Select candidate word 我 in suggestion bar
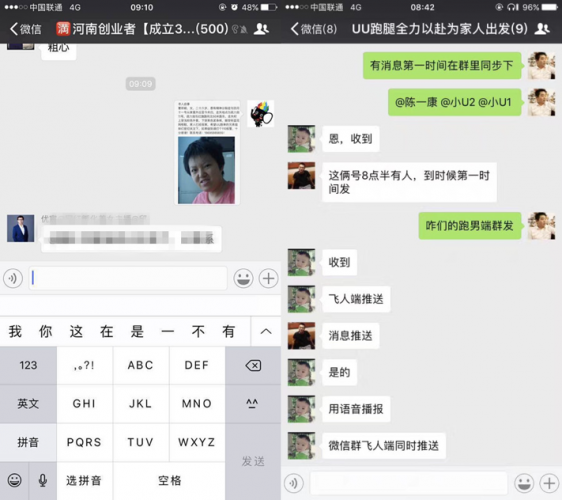Viewport: 562px width, 500px height. (15, 331)
